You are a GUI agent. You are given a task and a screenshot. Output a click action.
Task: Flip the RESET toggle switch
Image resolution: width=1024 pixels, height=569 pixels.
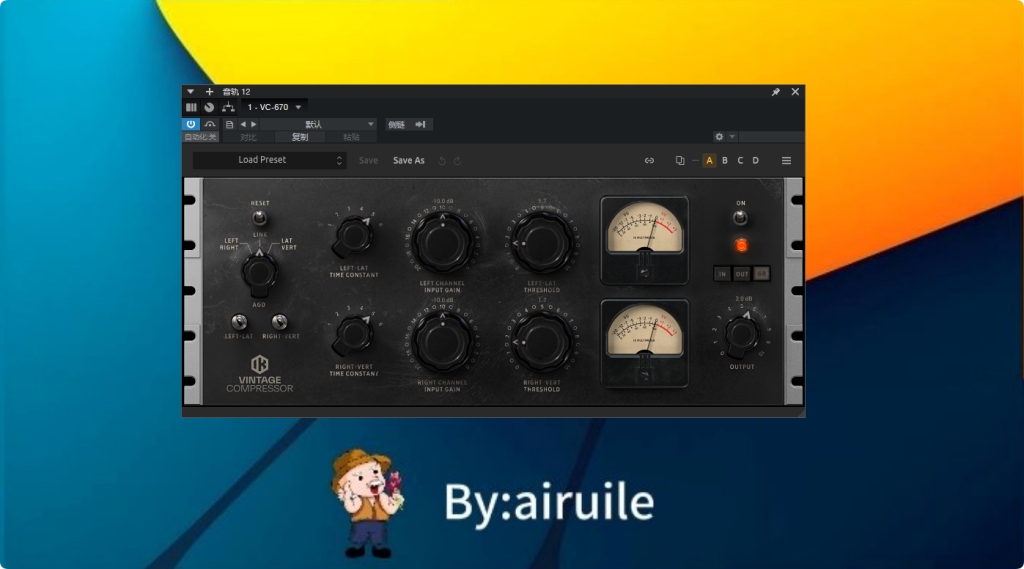tap(259, 217)
